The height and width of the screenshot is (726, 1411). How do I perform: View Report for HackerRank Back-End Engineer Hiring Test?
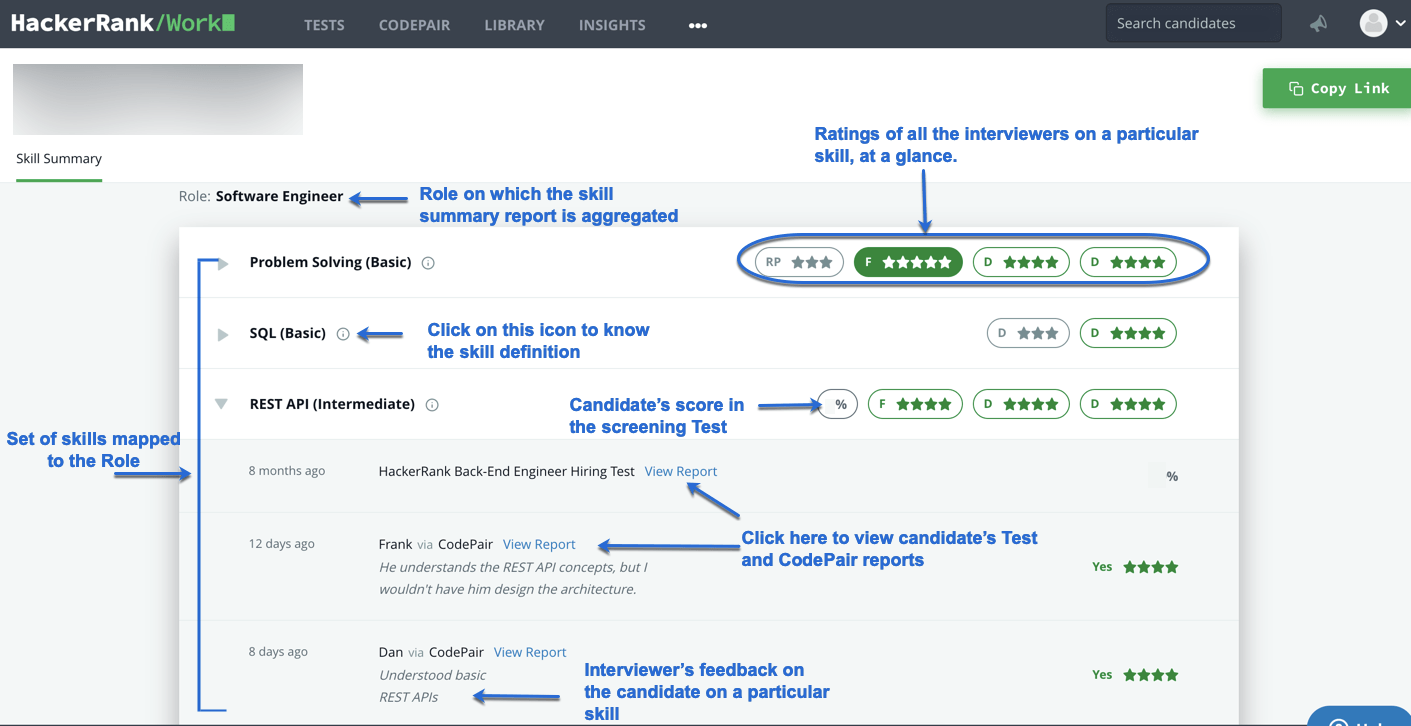[x=681, y=471]
